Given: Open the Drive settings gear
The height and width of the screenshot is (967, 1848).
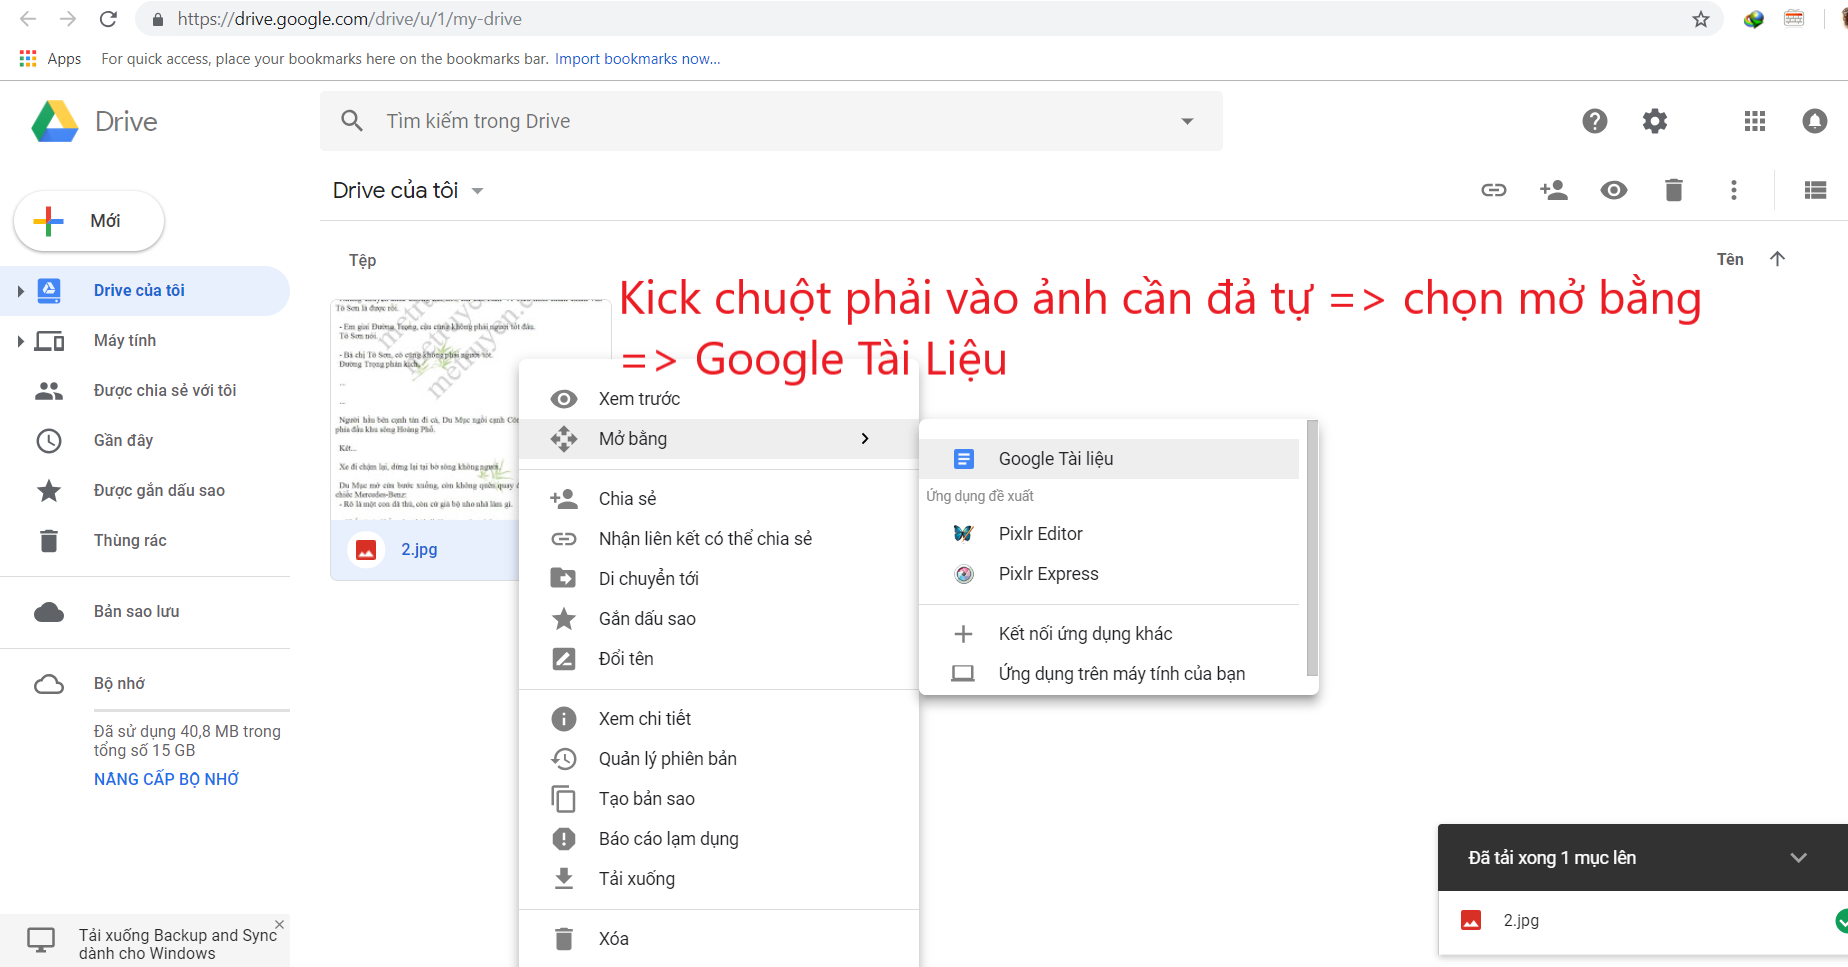Looking at the screenshot, I should [x=1655, y=121].
